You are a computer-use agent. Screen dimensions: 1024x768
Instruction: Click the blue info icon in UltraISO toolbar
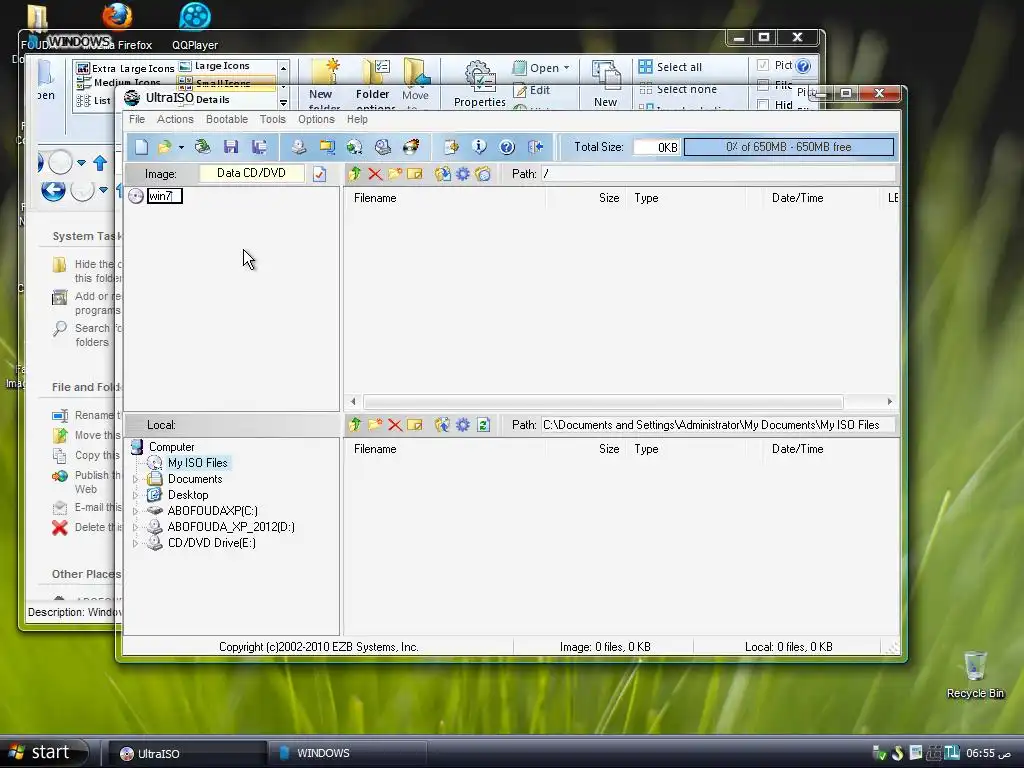click(479, 147)
